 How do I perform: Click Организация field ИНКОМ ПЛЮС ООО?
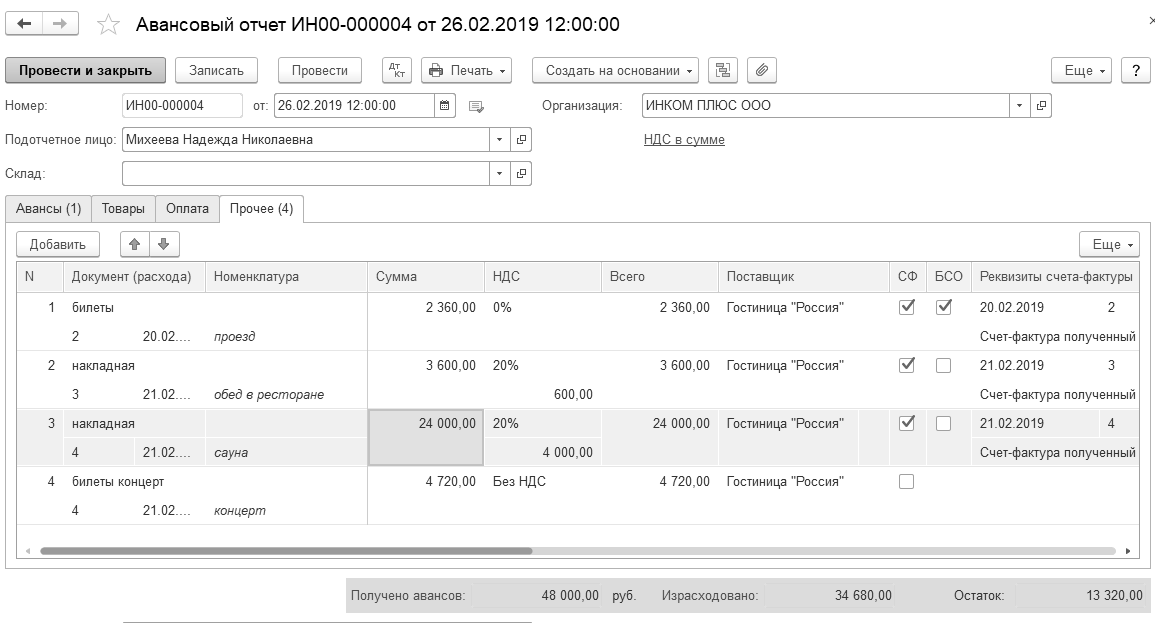825,105
